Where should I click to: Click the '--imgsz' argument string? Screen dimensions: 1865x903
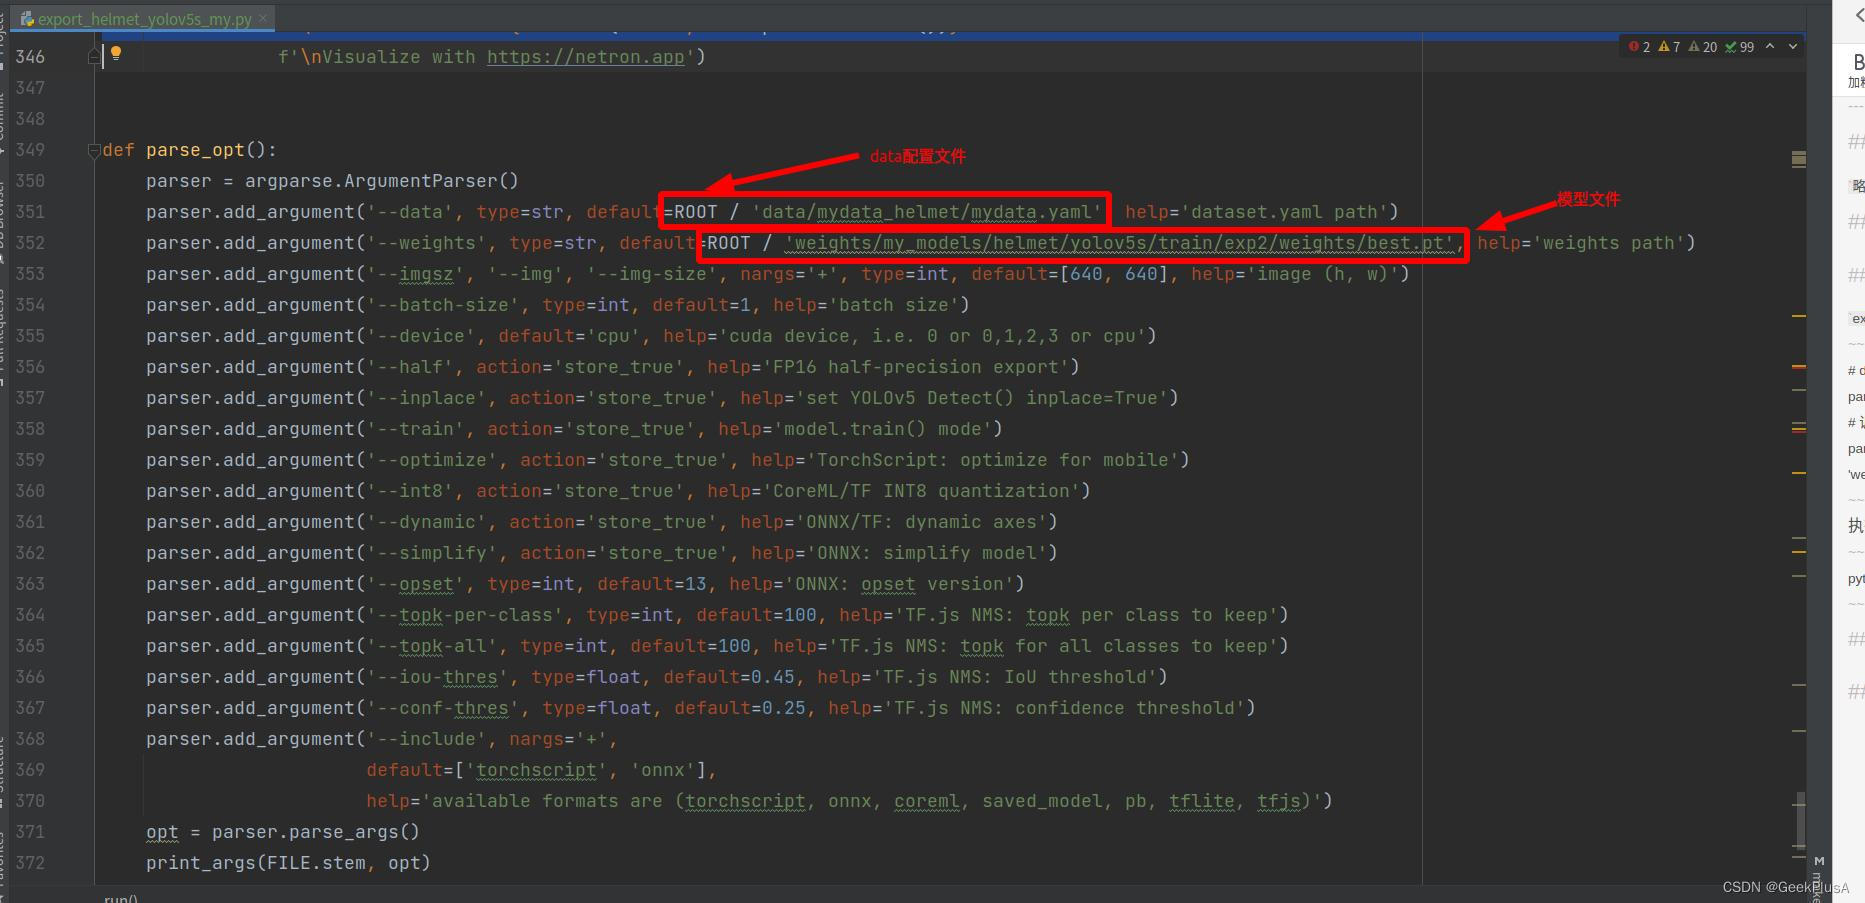[x=416, y=274]
